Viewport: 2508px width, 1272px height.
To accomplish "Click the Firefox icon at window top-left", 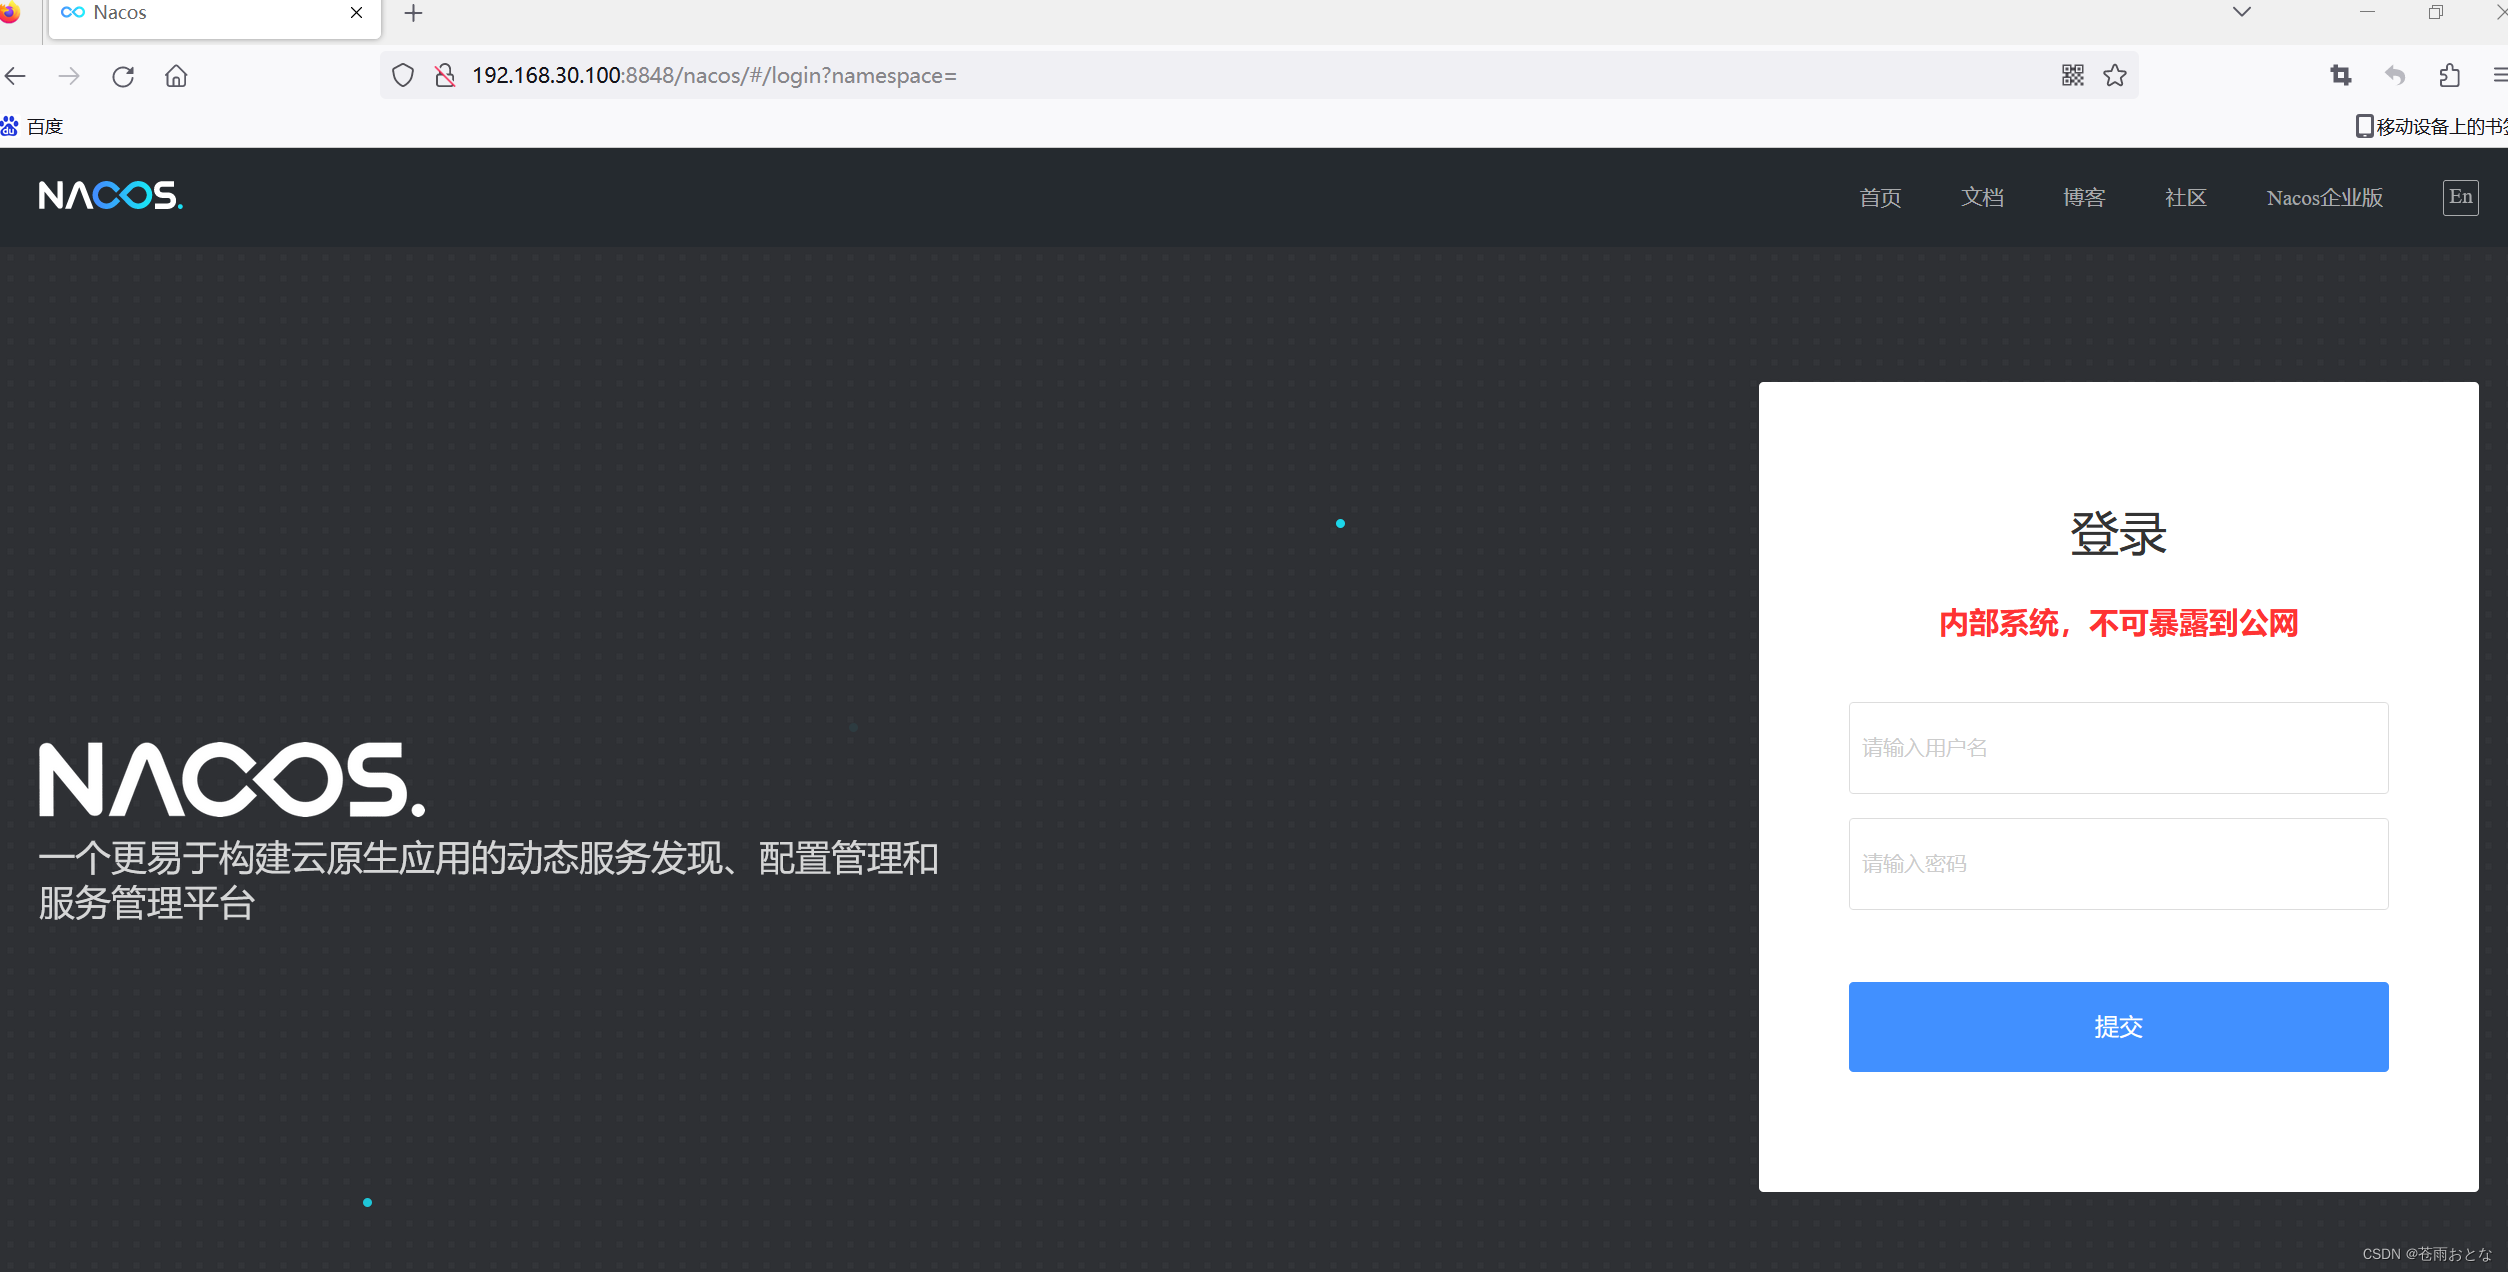I will coord(10,13).
